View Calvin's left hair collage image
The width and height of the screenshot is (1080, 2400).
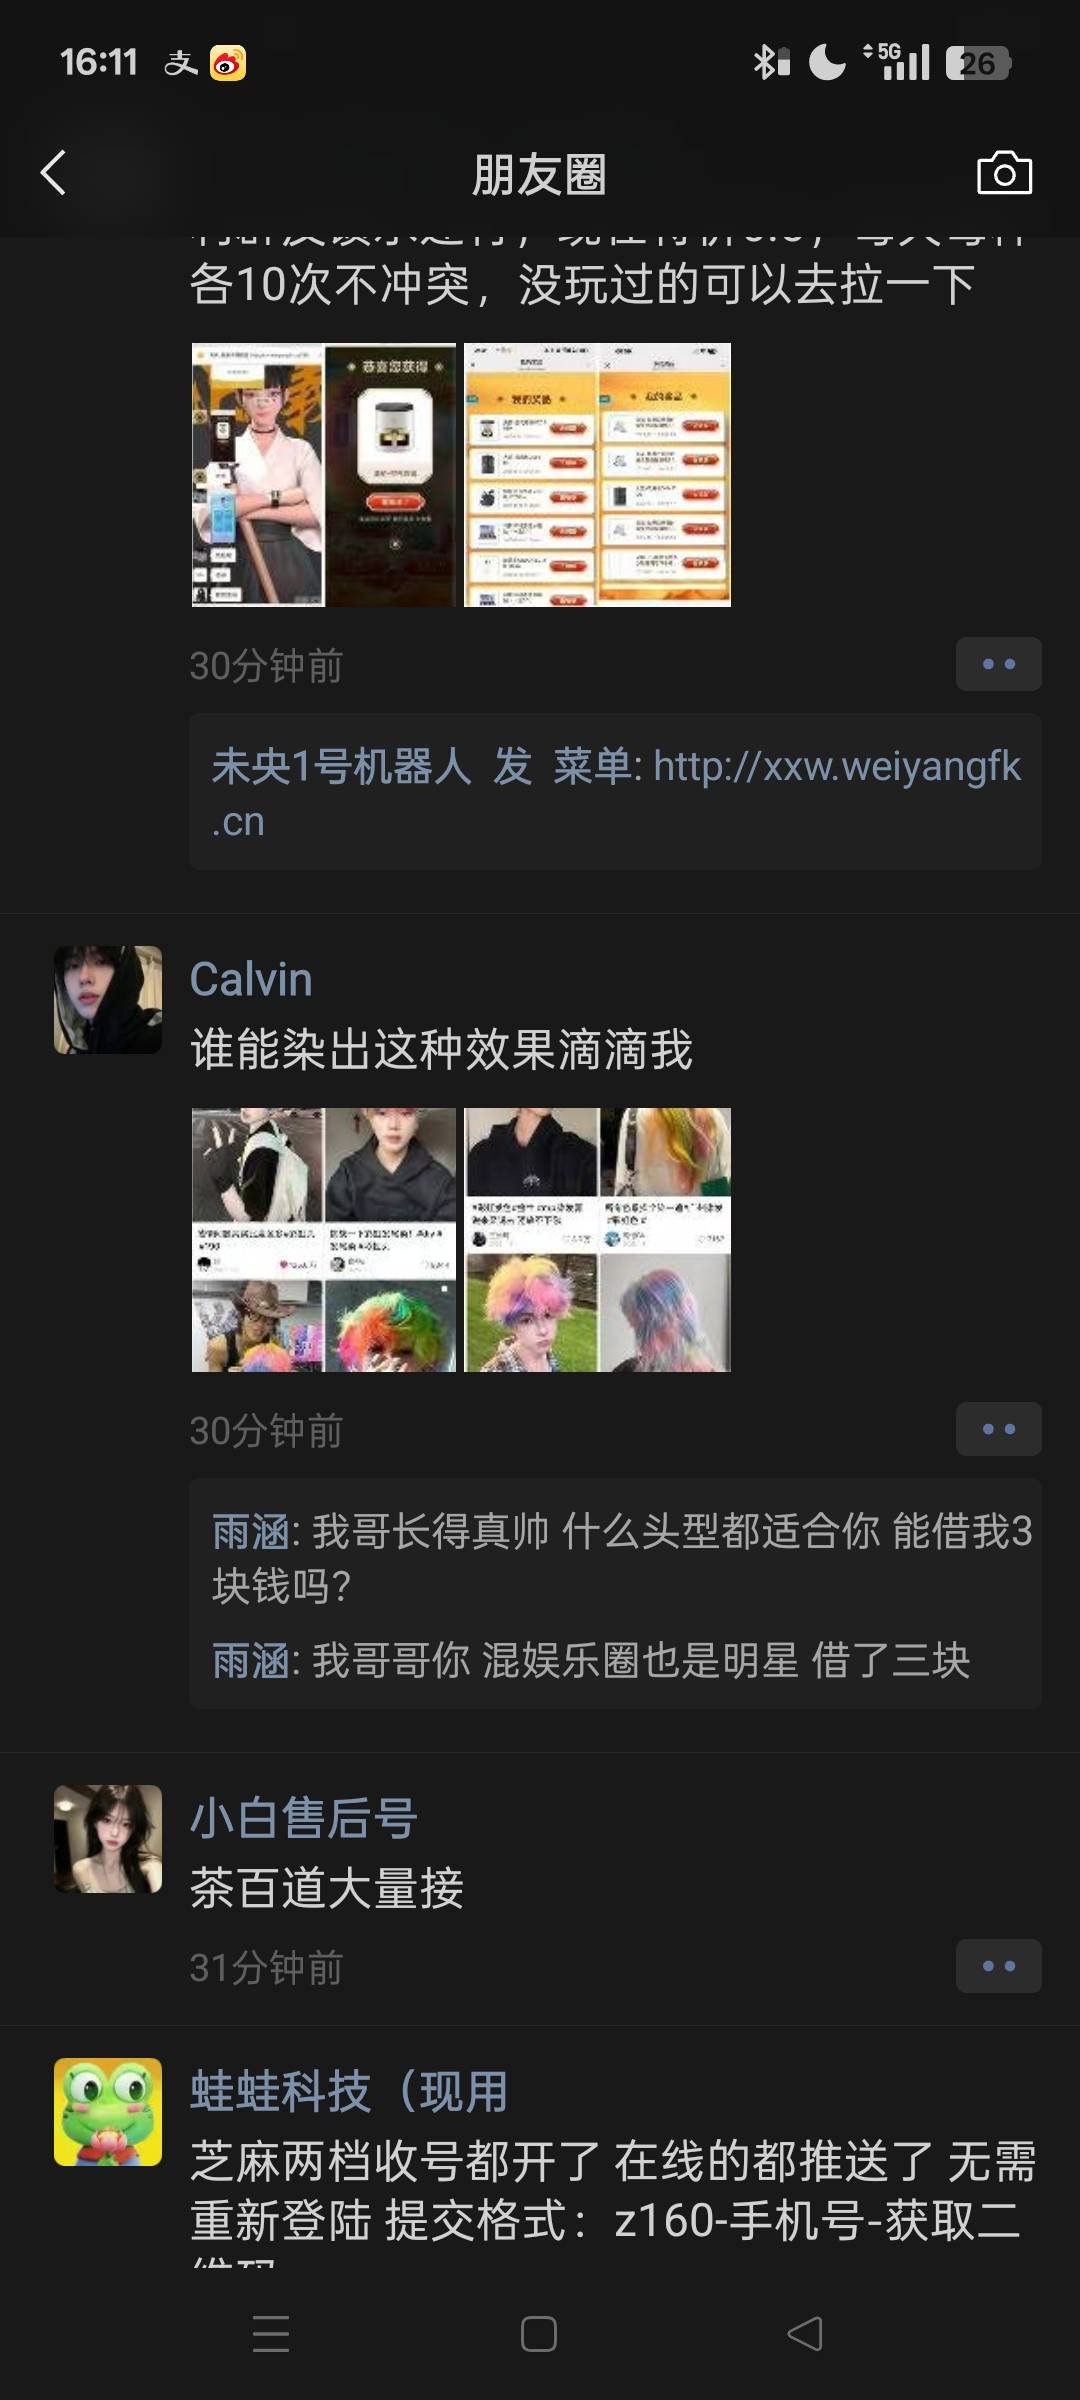[324, 1239]
